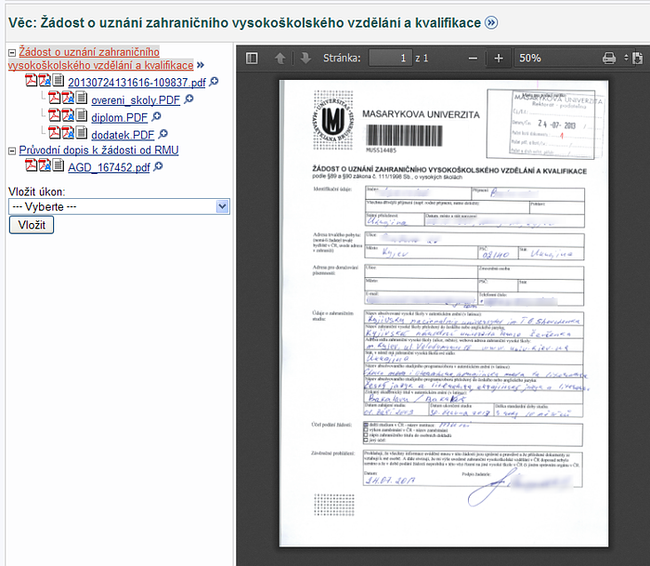Viewport: 650px width, 566px height.
Task: Open text document icon for diplom.PDF
Action: click(x=82, y=115)
